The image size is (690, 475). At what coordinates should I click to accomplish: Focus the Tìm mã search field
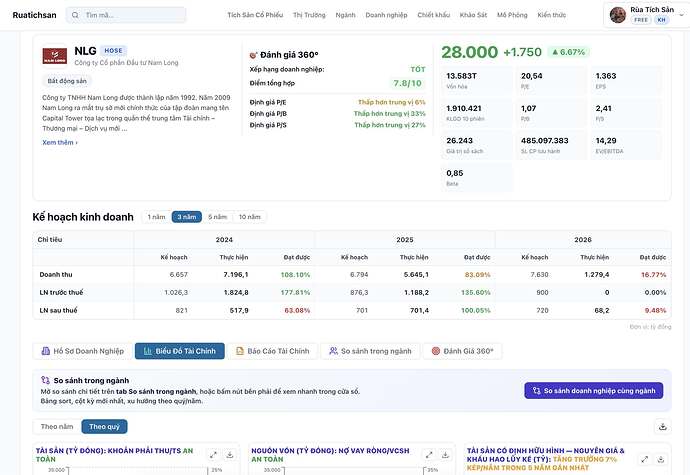(126, 15)
